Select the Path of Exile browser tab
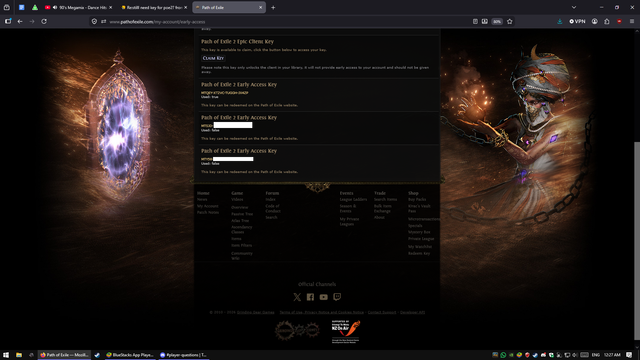The width and height of the screenshot is (640, 360). point(229,7)
